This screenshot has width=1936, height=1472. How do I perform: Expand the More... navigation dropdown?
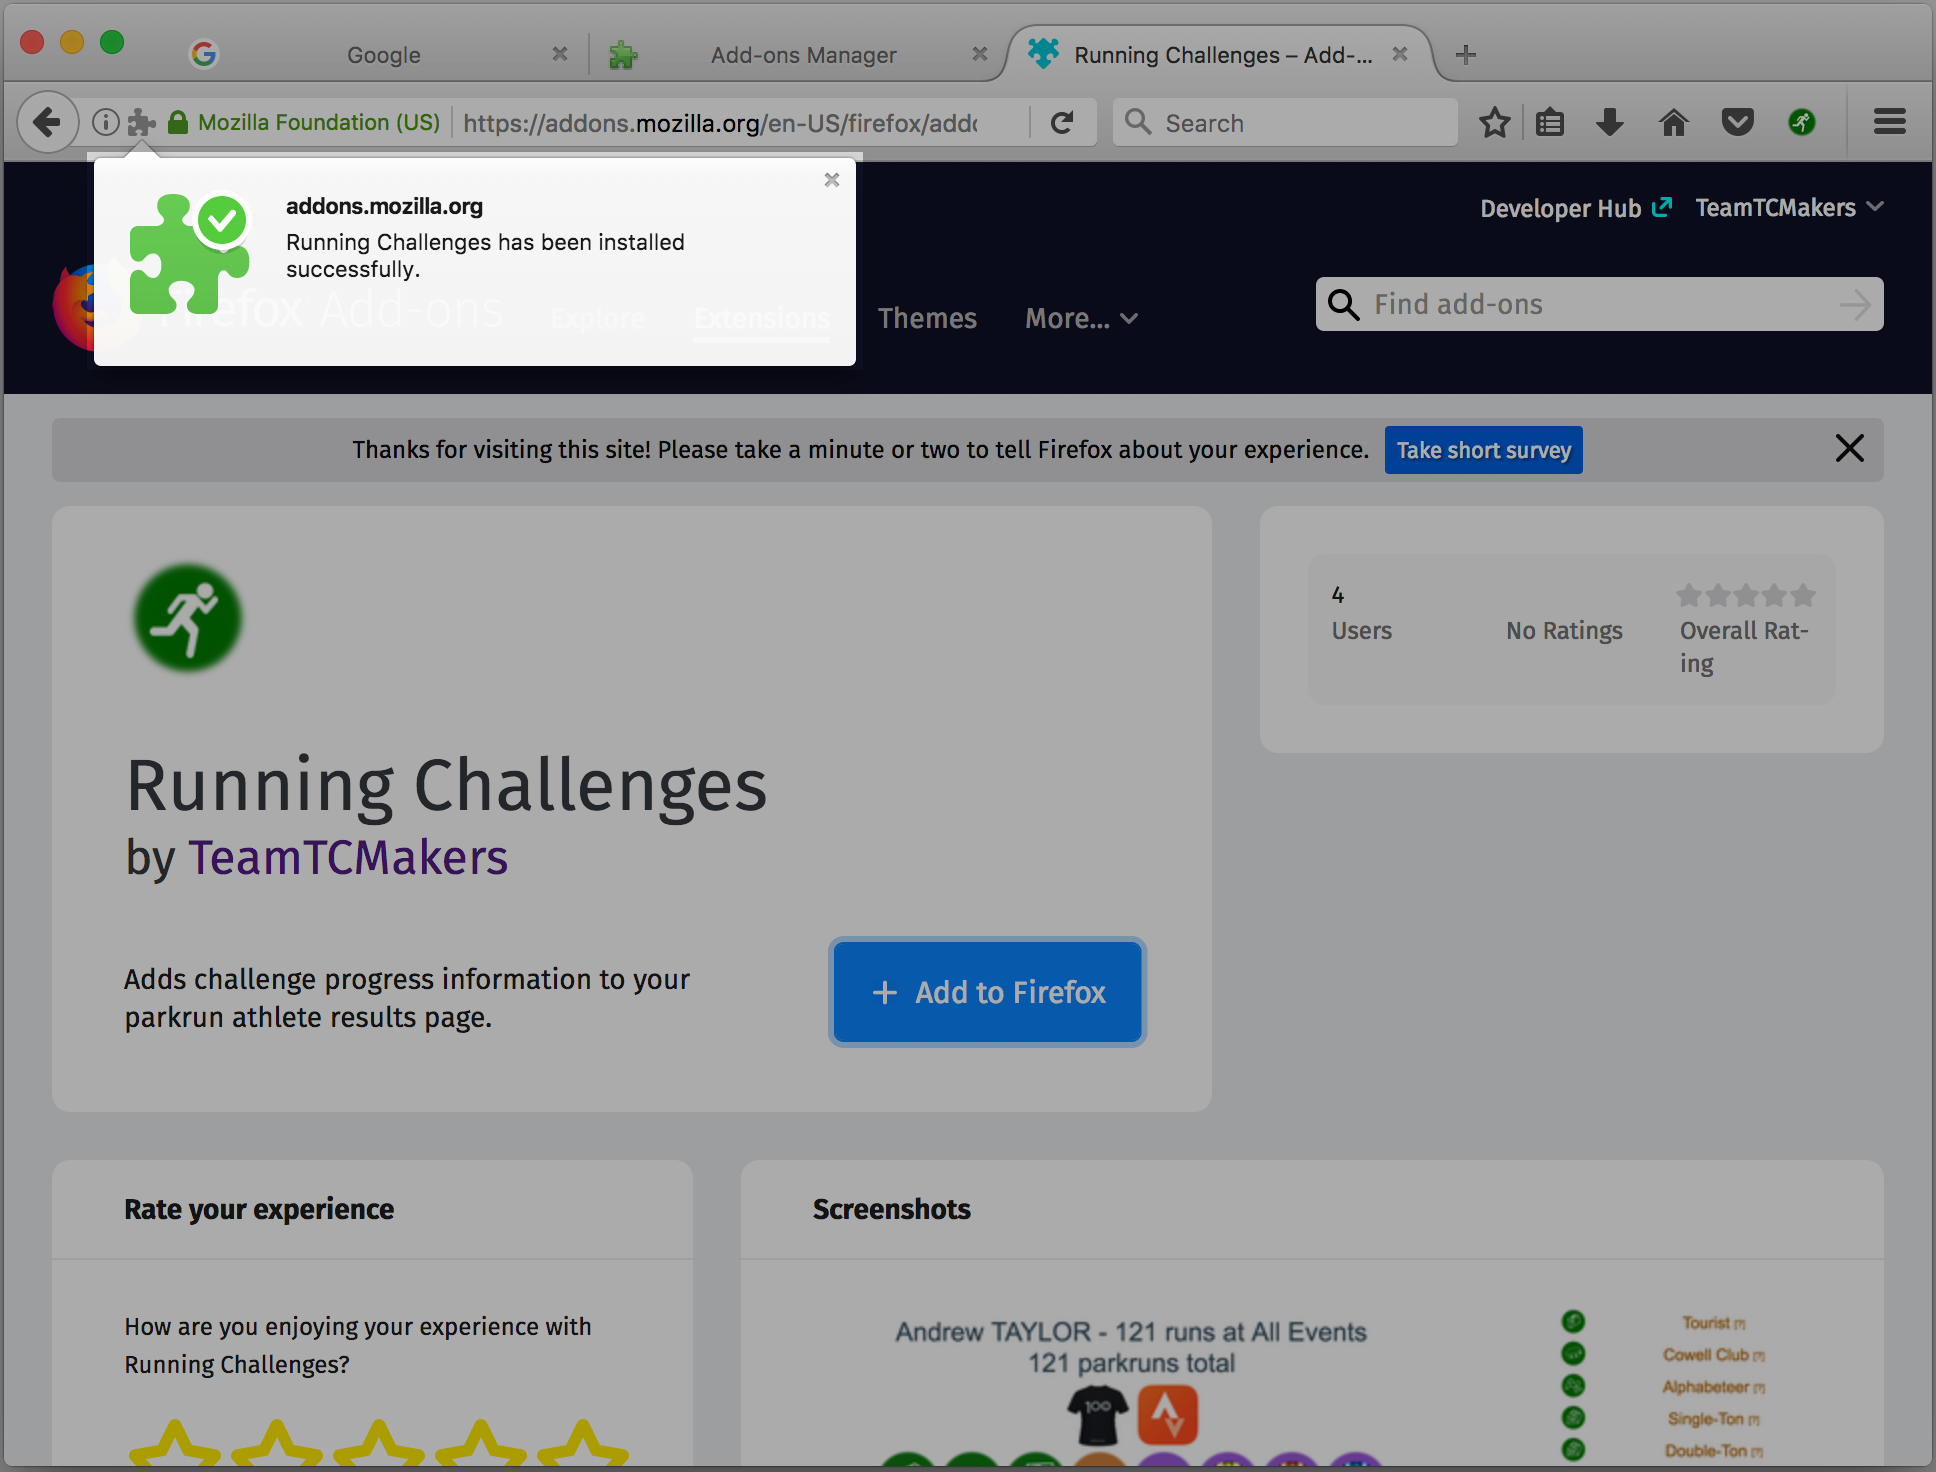[x=1081, y=318]
